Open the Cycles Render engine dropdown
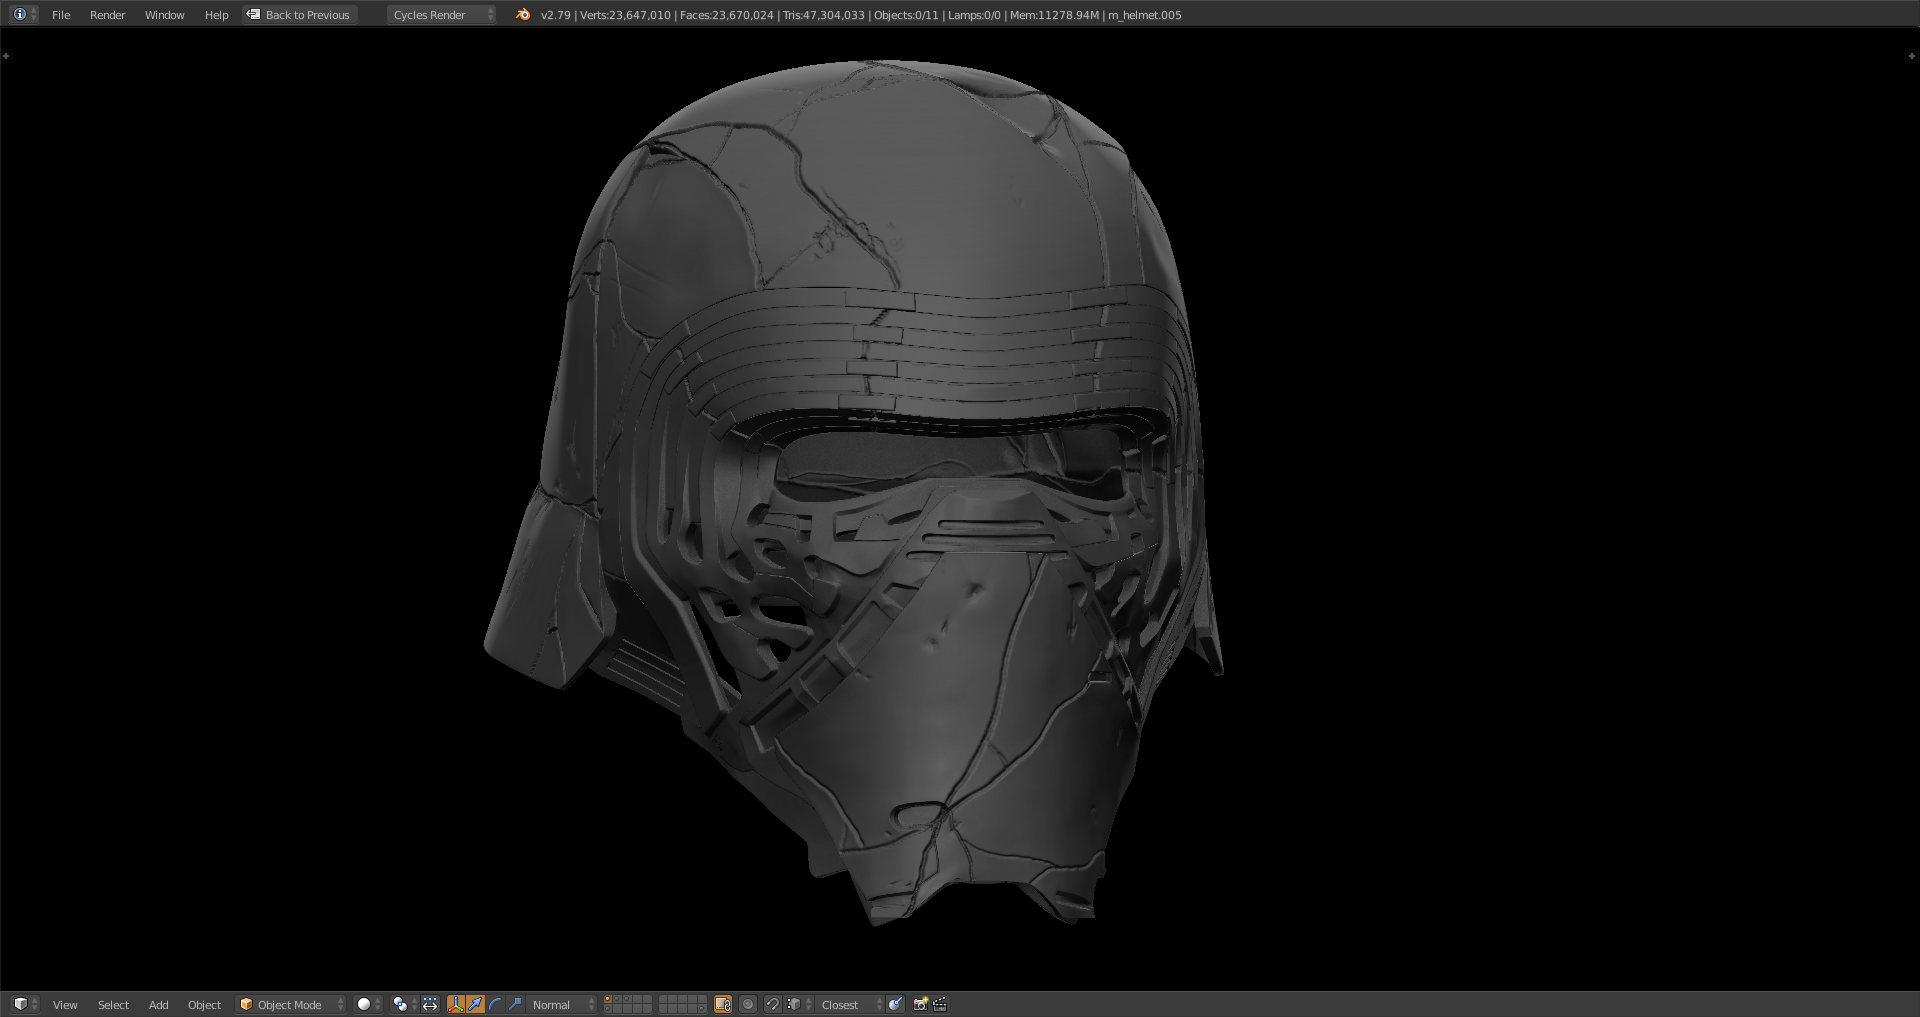This screenshot has height=1017, width=1920. tap(441, 15)
